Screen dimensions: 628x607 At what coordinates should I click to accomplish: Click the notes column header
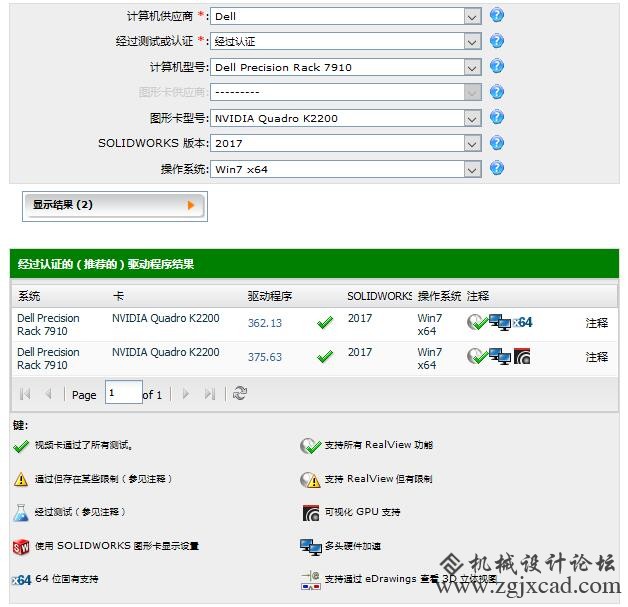pyautogui.click(x=477, y=296)
